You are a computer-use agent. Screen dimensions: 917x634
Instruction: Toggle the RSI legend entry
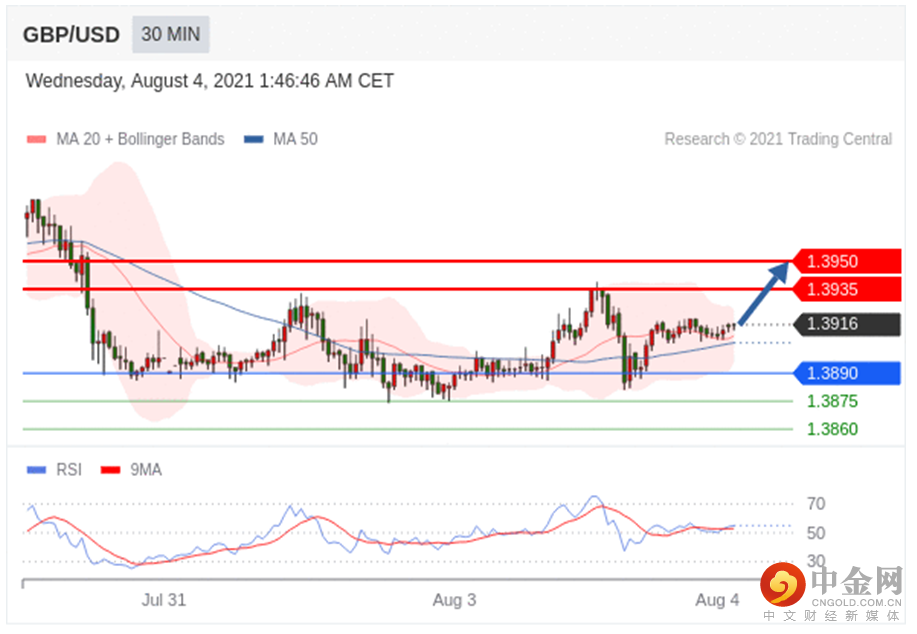tap(55, 470)
